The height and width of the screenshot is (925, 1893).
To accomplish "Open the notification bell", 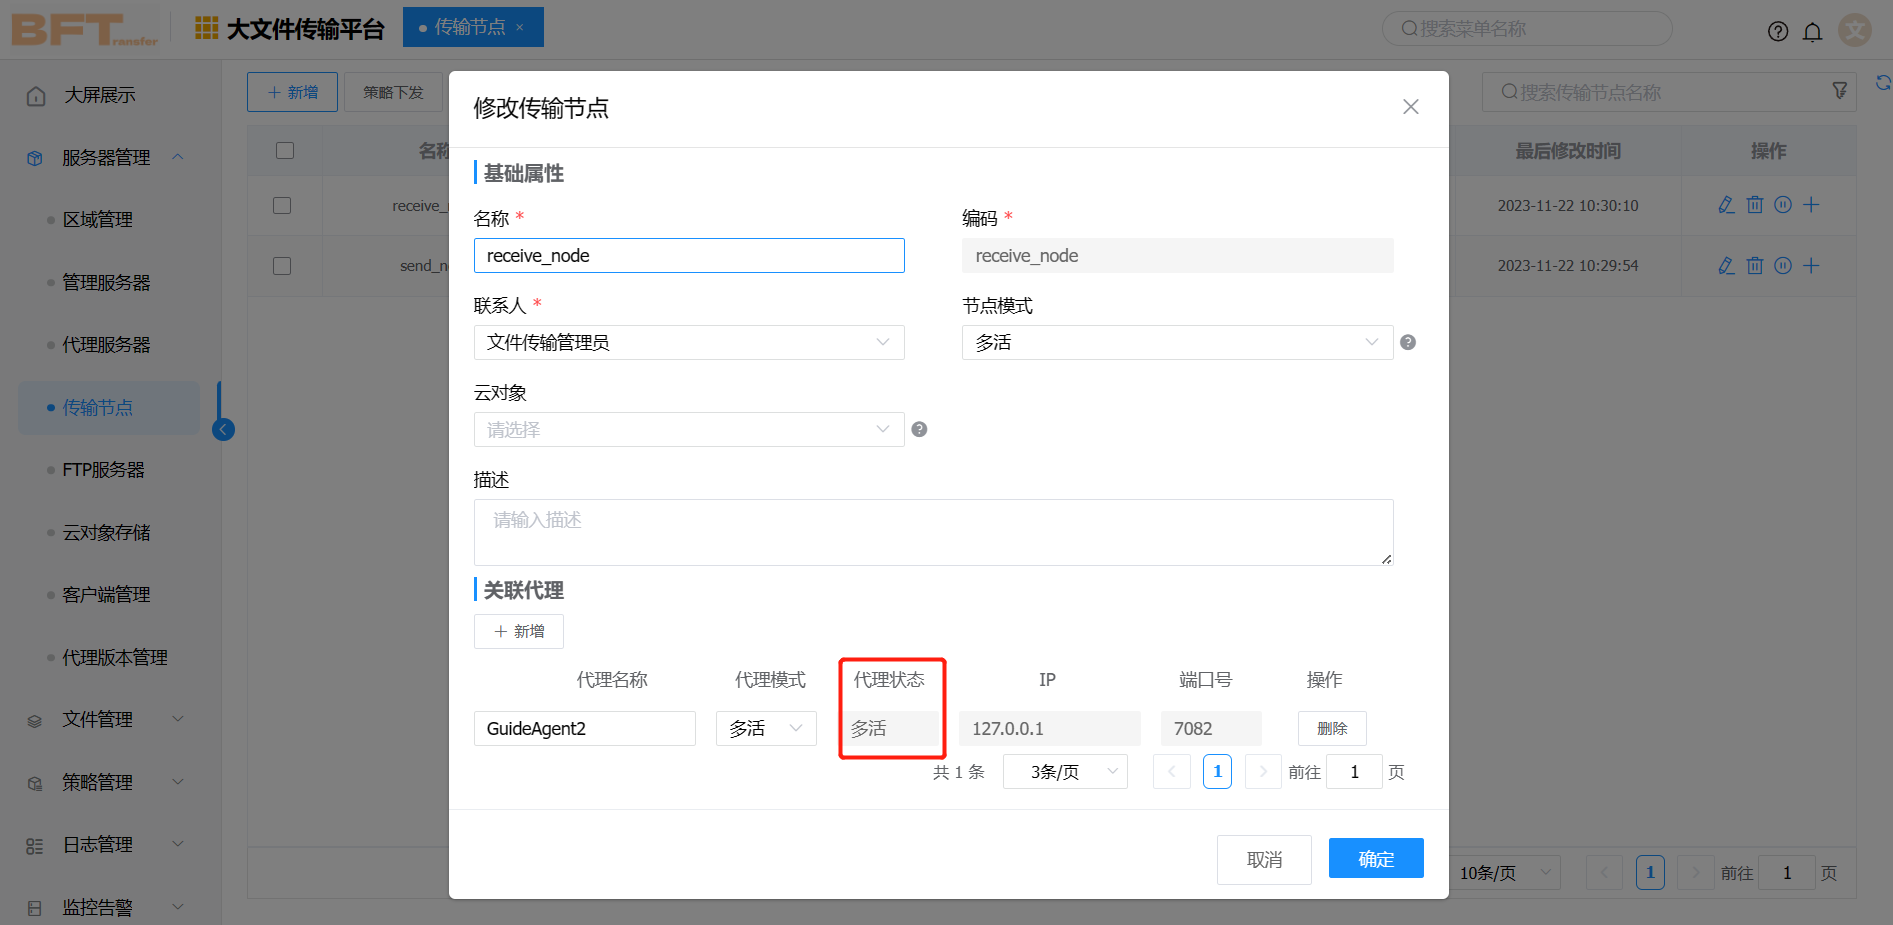I will (1813, 31).
